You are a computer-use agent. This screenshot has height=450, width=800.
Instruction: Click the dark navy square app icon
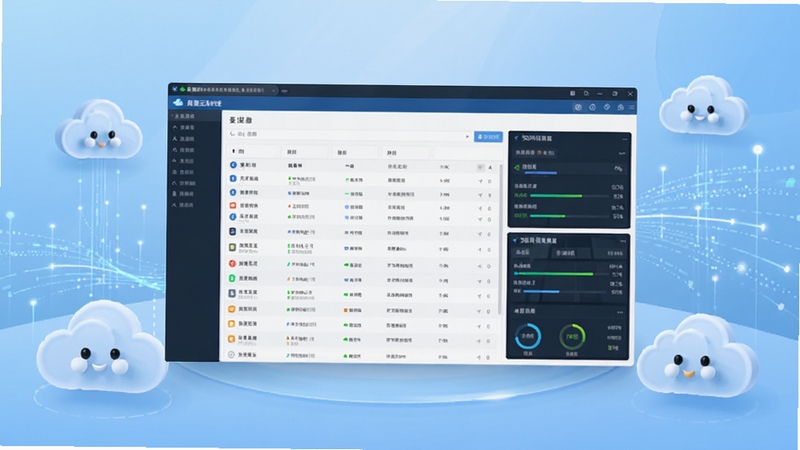(x=232, y=232)
